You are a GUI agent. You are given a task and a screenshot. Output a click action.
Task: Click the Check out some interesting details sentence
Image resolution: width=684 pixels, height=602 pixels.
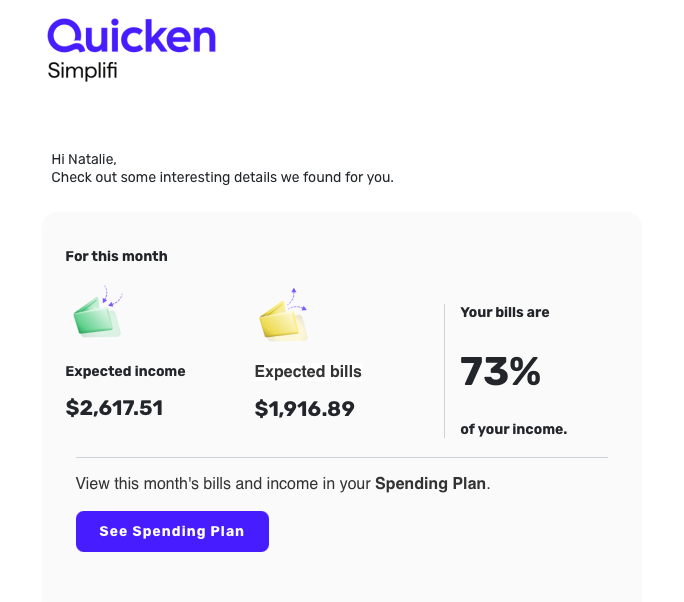coord(222,178)
